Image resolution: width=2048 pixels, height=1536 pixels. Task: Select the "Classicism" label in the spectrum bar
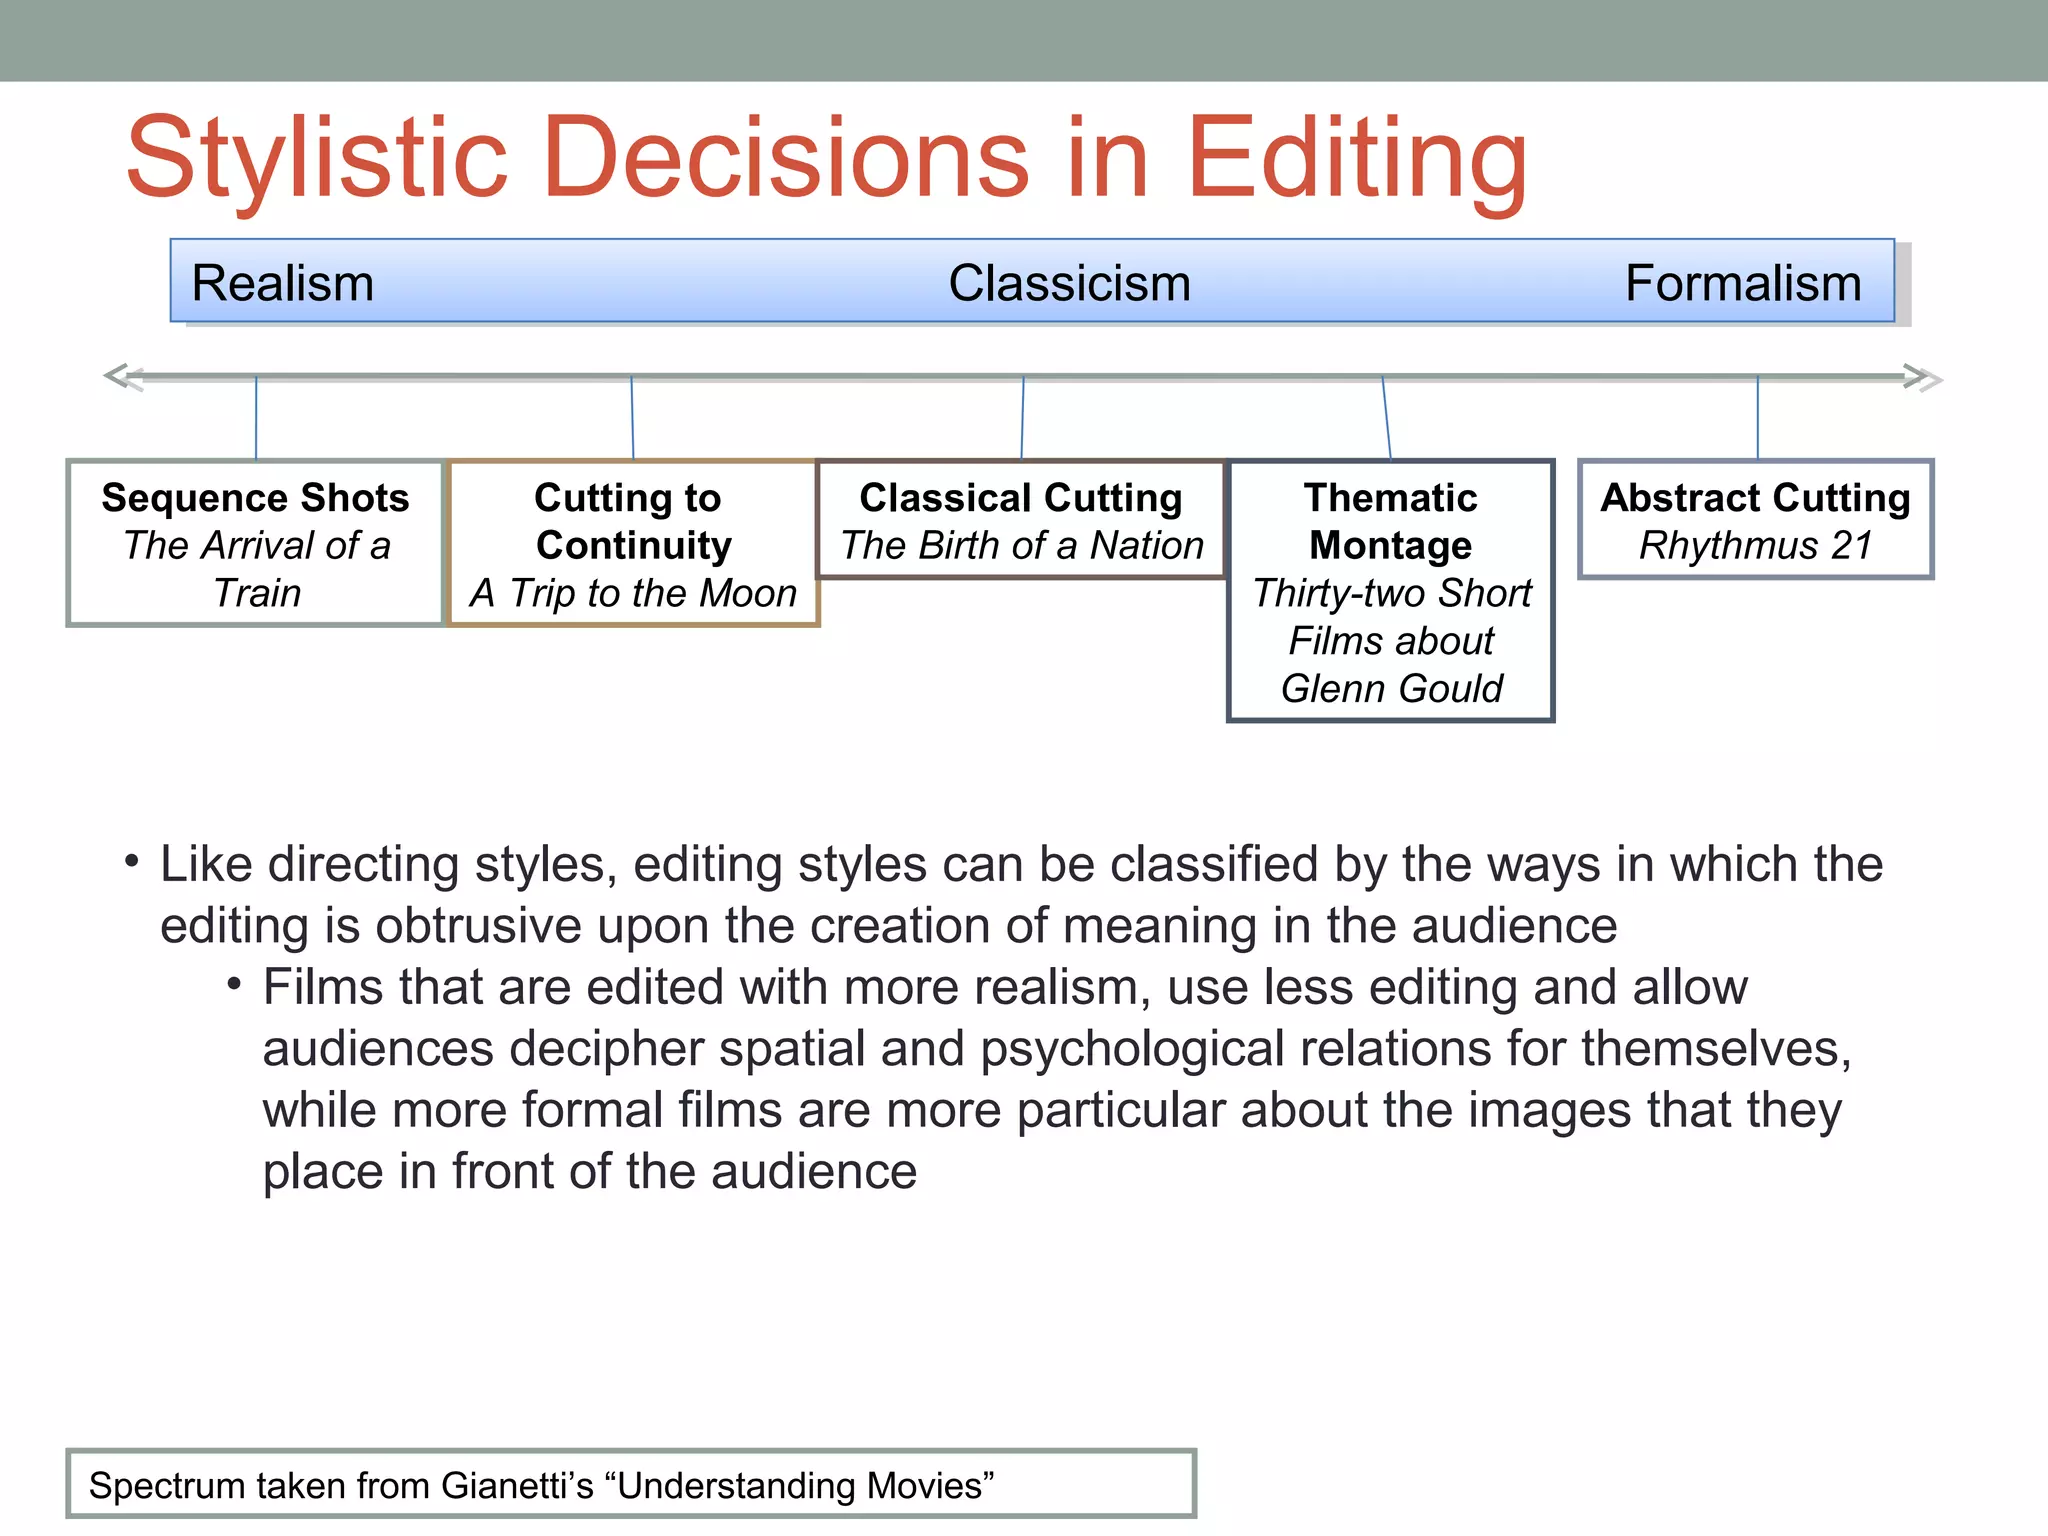[x=1069, y=283]
